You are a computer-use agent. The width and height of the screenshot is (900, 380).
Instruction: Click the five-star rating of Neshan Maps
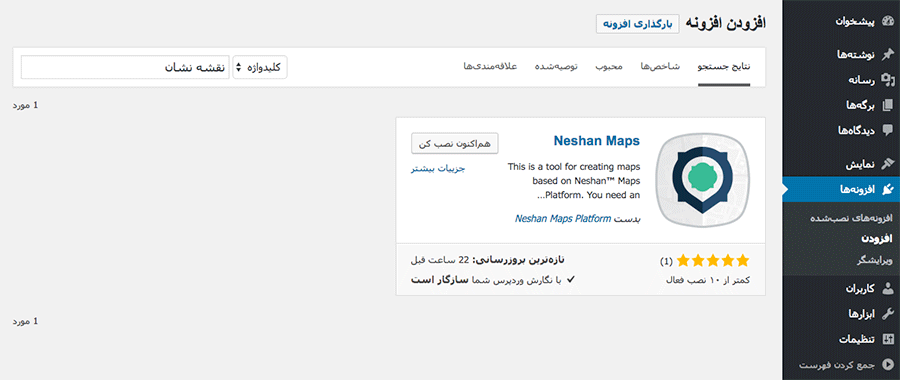713,261
